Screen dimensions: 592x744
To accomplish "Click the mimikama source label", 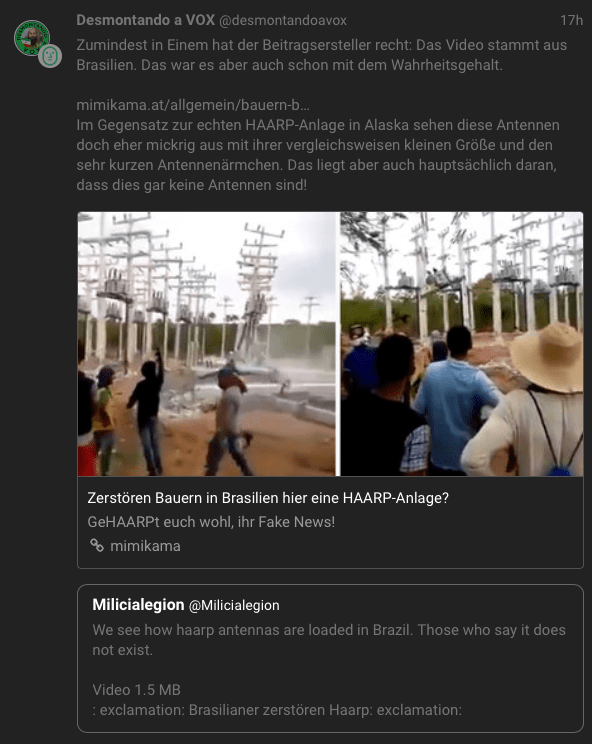I will [x=145, y=546].
